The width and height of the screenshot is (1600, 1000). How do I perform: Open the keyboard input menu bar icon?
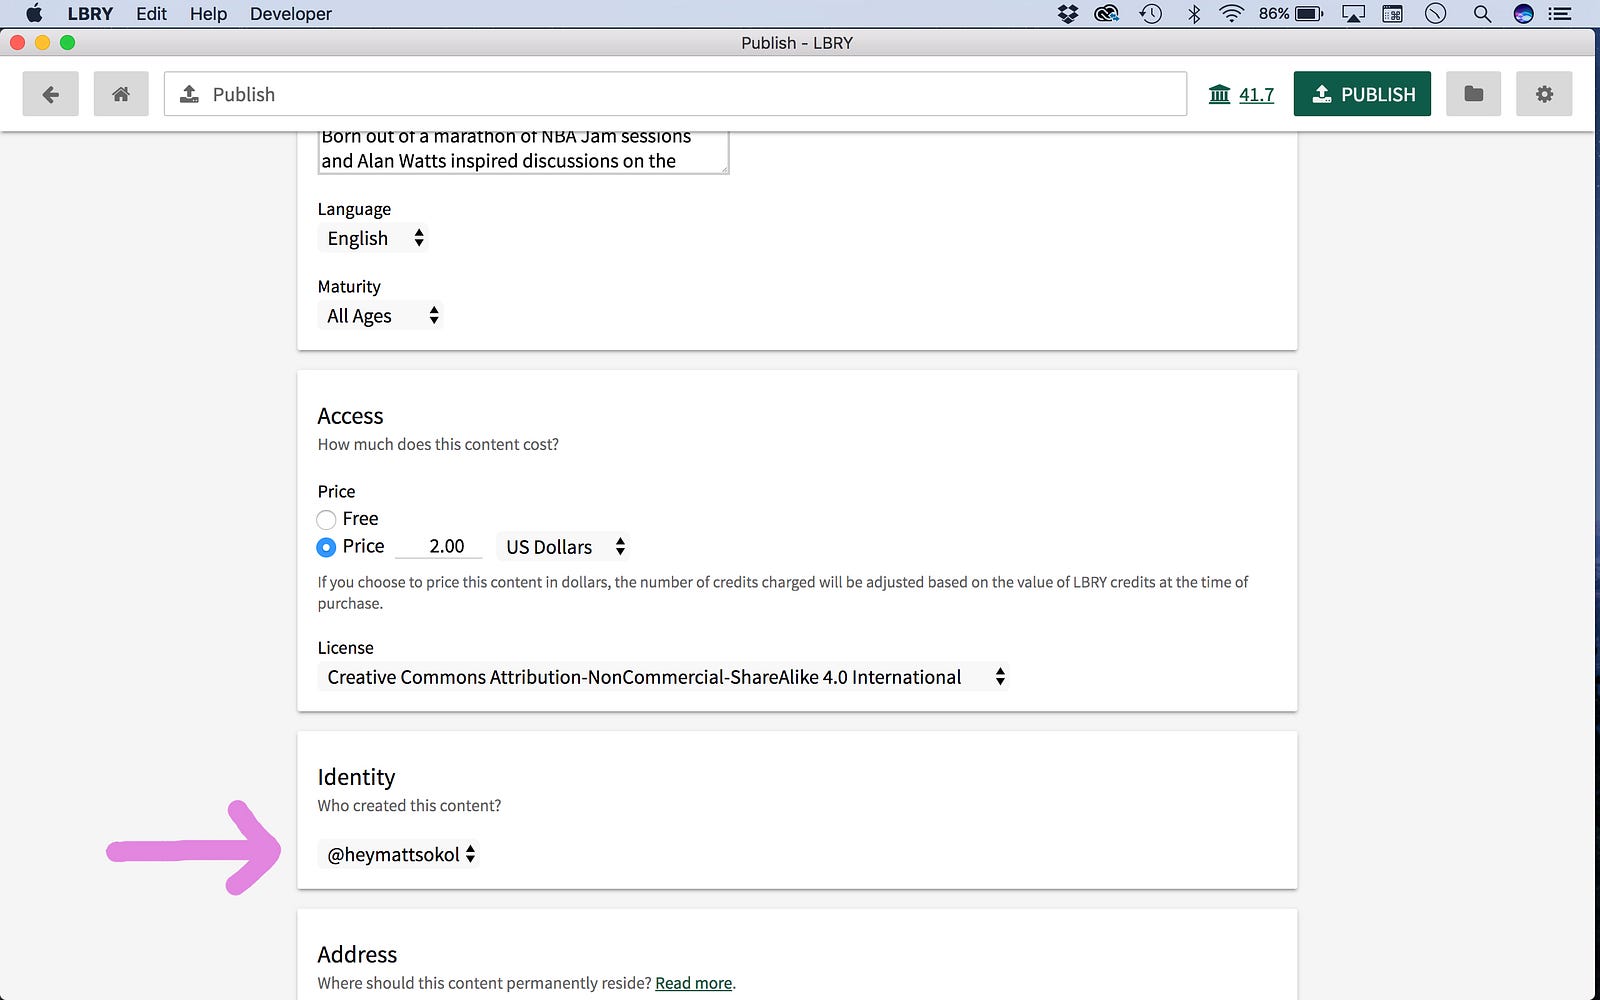point(1393,14)
